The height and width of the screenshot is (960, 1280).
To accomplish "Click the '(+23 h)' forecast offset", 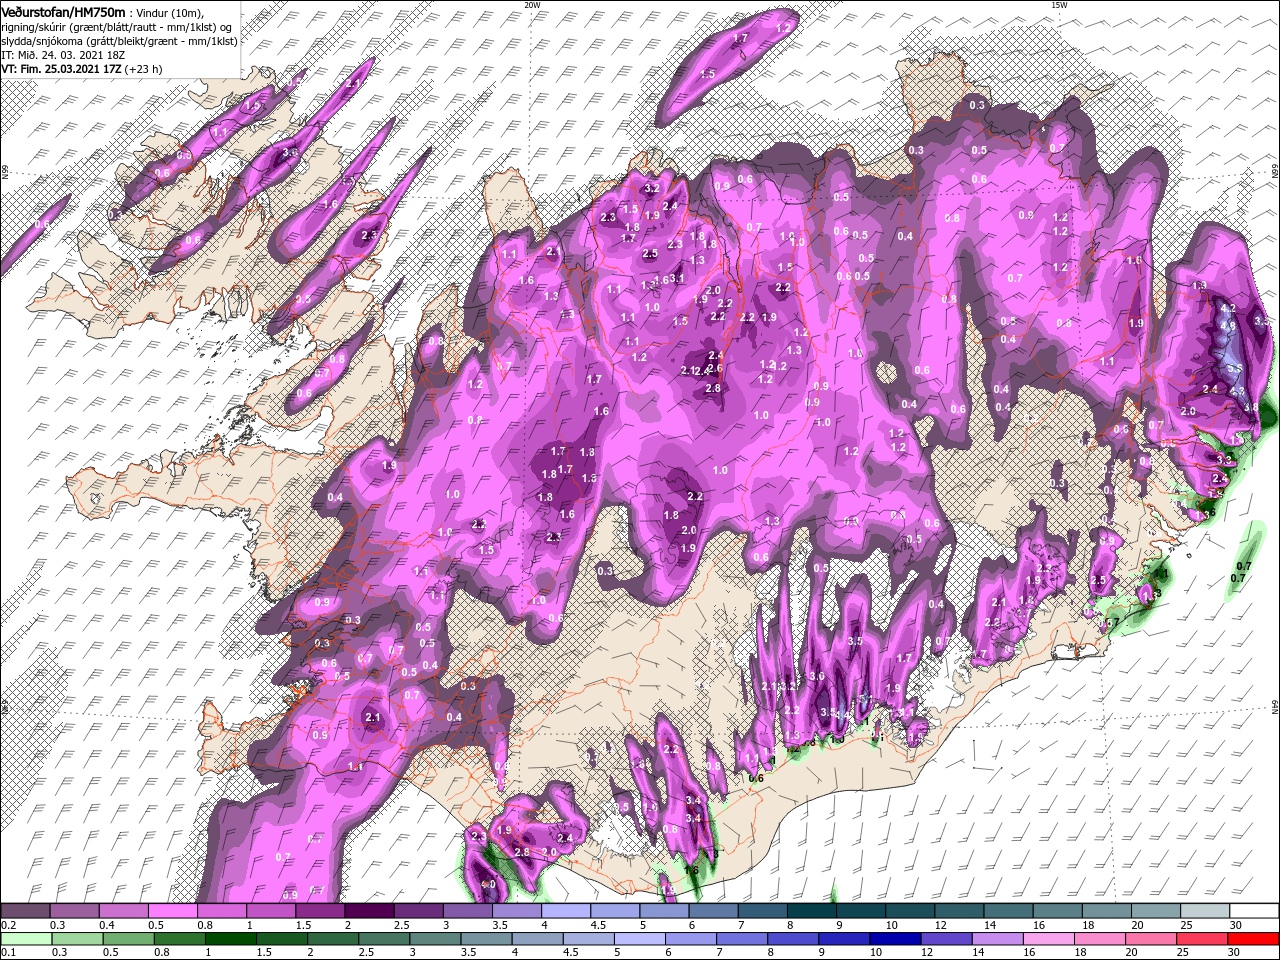I will click(144, 69).
